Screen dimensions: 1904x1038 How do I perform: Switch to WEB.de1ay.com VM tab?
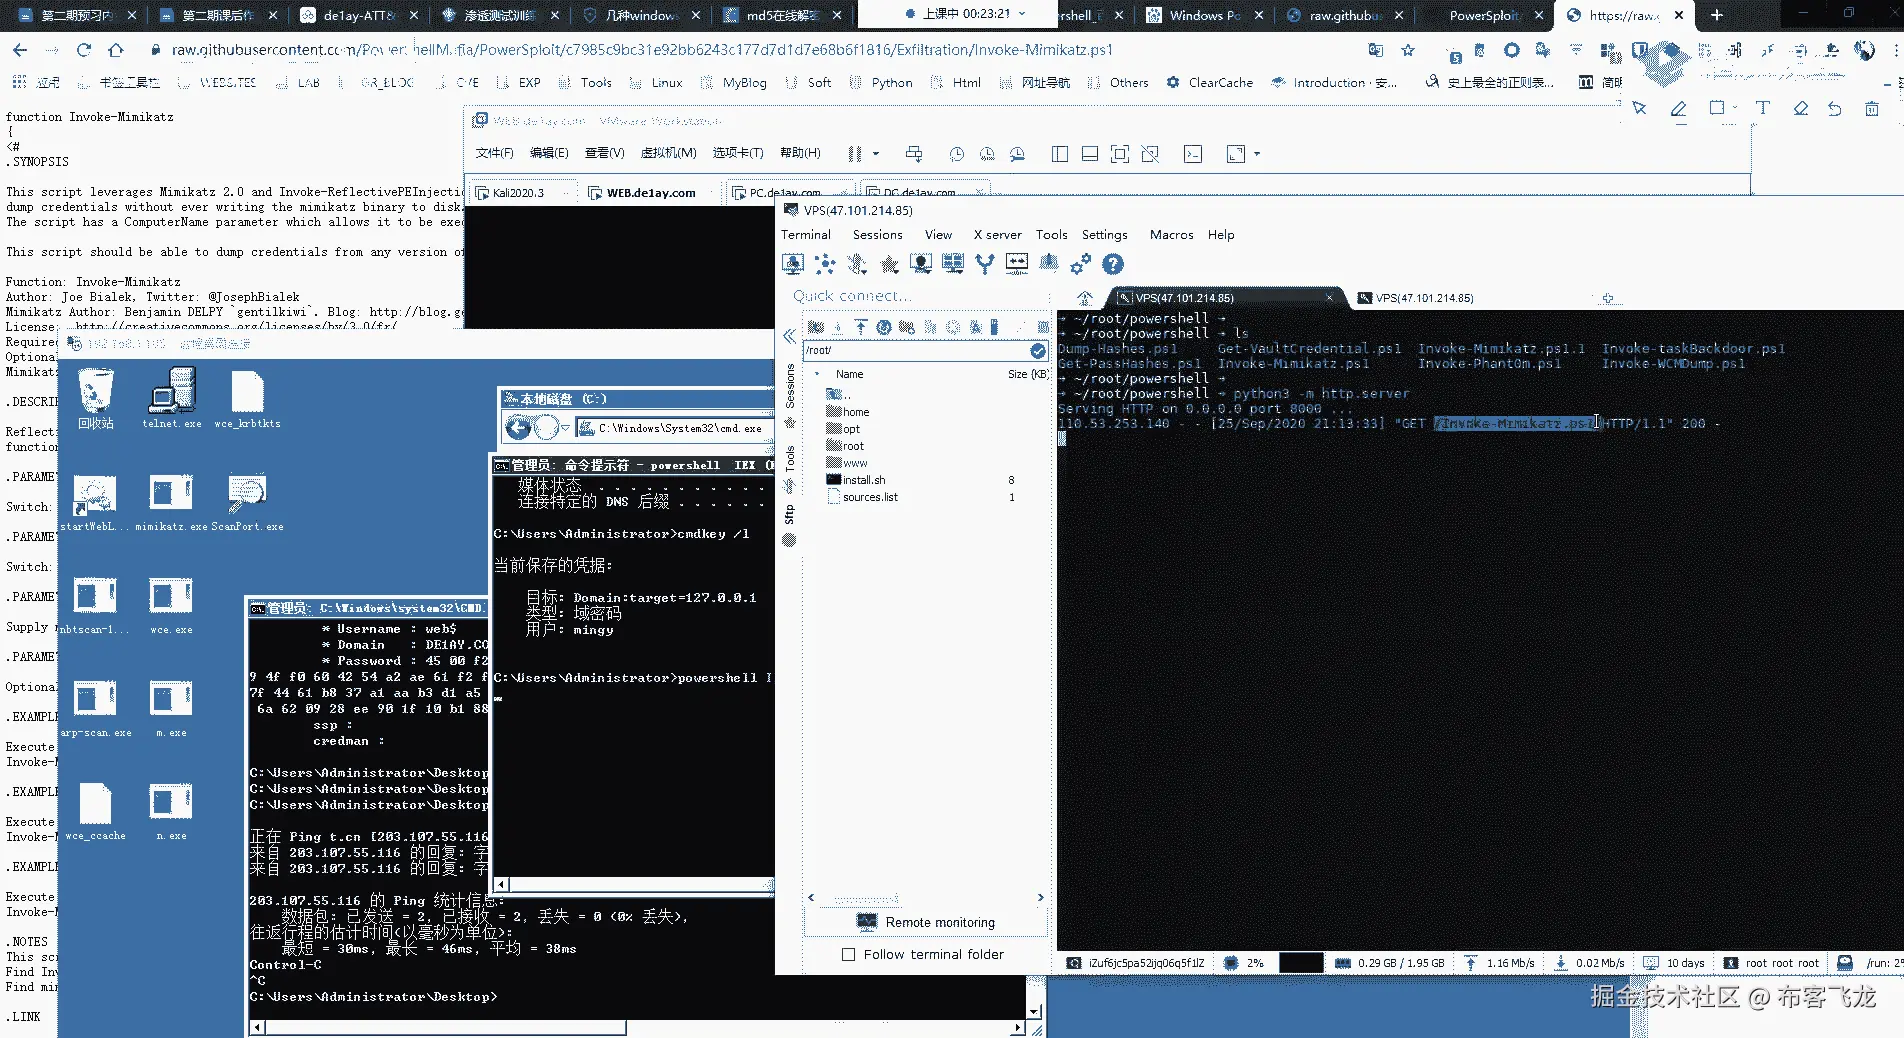651,193
